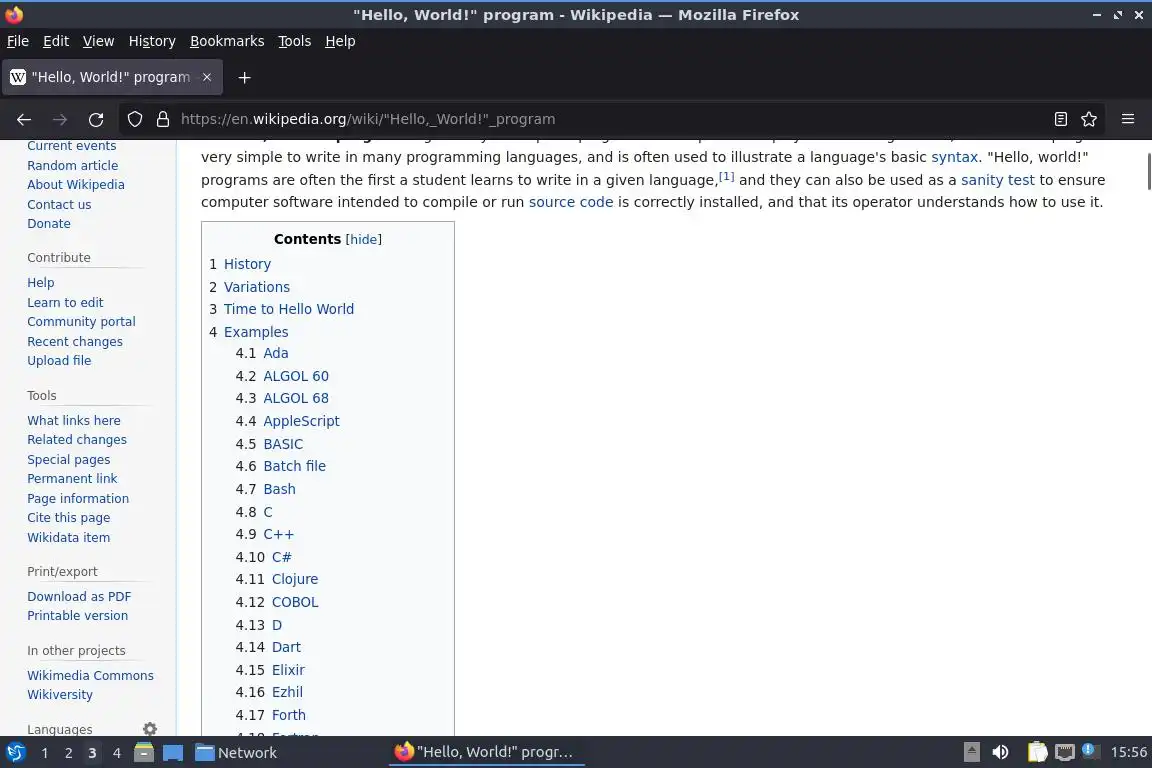The height and width of the screenshot is (768, 1152).
Task: Switch to workspace 1
Action: [x=45, y=753]
